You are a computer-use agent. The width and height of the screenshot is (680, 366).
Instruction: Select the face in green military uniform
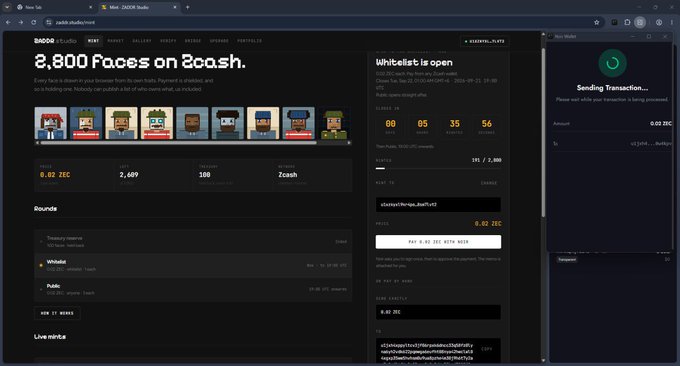(334, 123)
